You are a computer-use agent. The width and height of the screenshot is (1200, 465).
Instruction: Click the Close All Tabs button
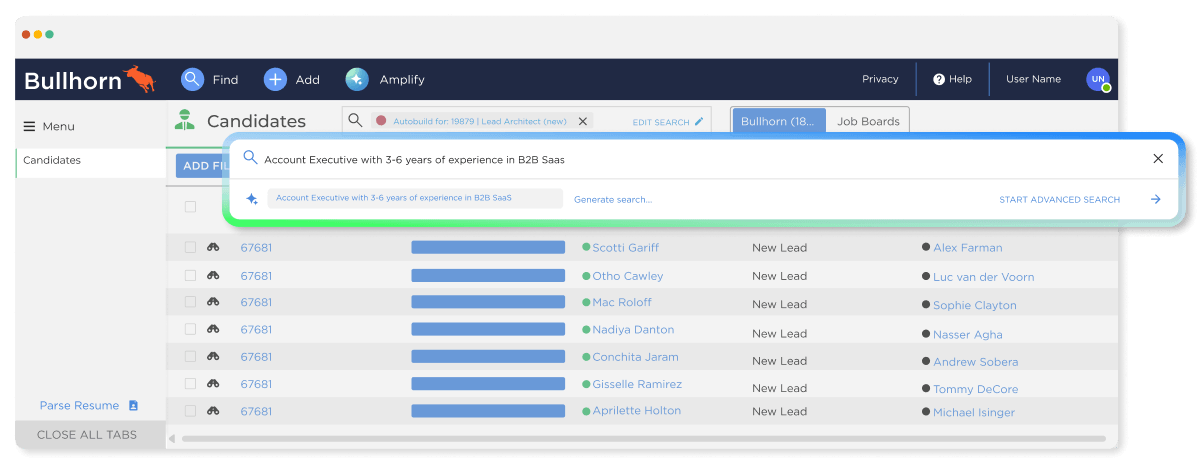pyautogui.click(x=91, y=435)
